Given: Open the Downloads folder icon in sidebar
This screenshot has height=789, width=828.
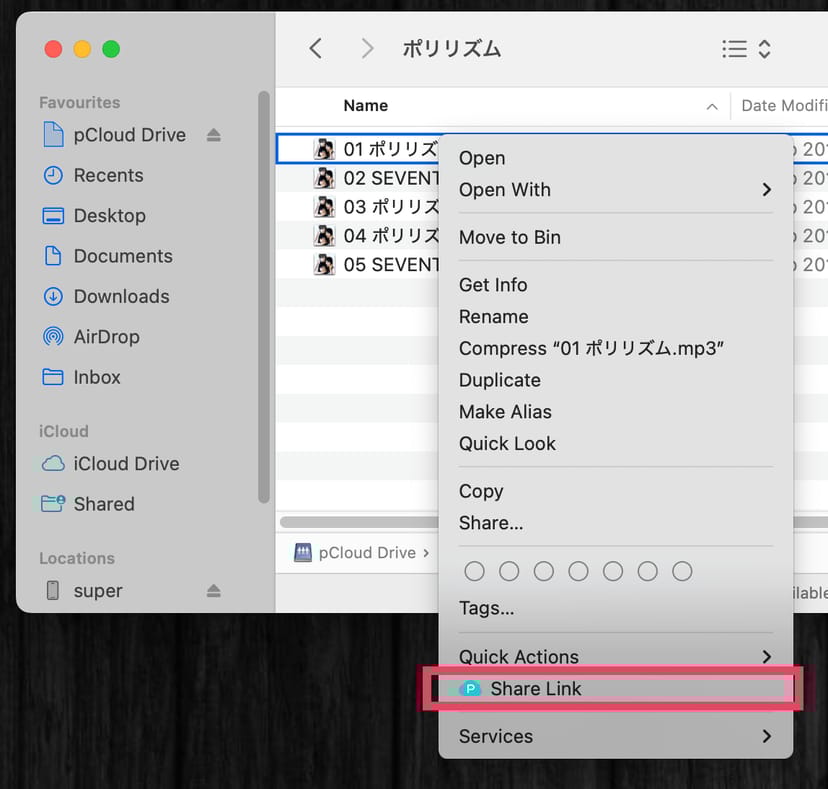Looking at the screenshot, I should (53, 296).
